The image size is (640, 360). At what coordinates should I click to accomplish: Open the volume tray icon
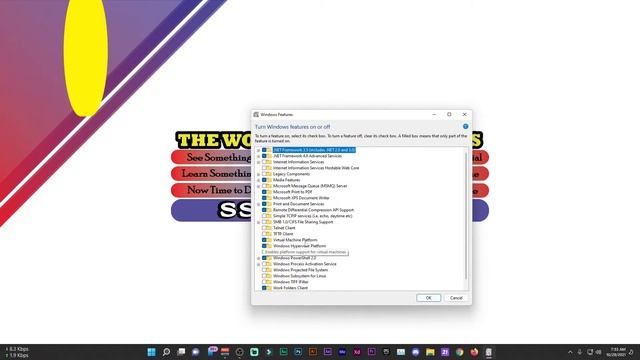[x=599, y=352]
